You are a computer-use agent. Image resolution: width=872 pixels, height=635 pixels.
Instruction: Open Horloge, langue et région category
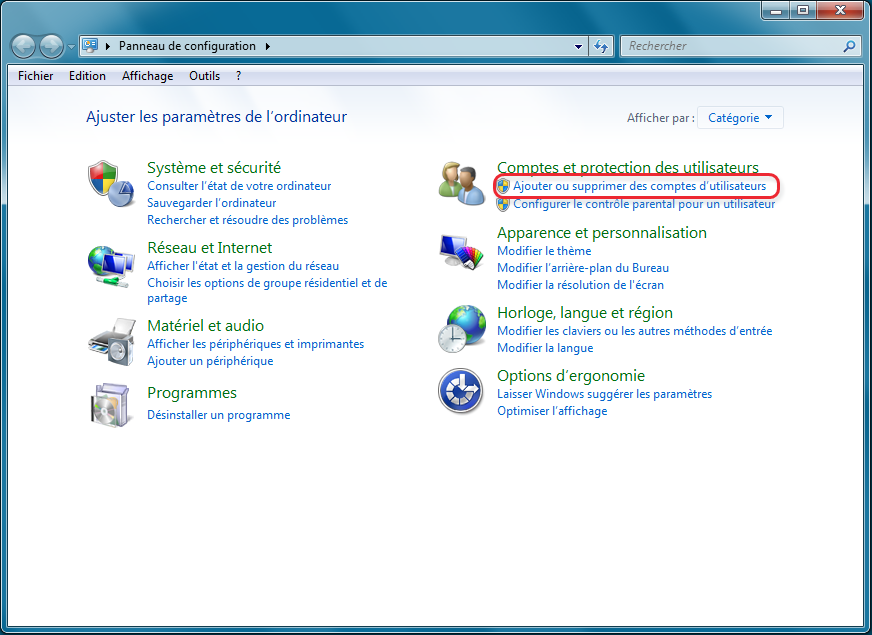pos(585,312)
